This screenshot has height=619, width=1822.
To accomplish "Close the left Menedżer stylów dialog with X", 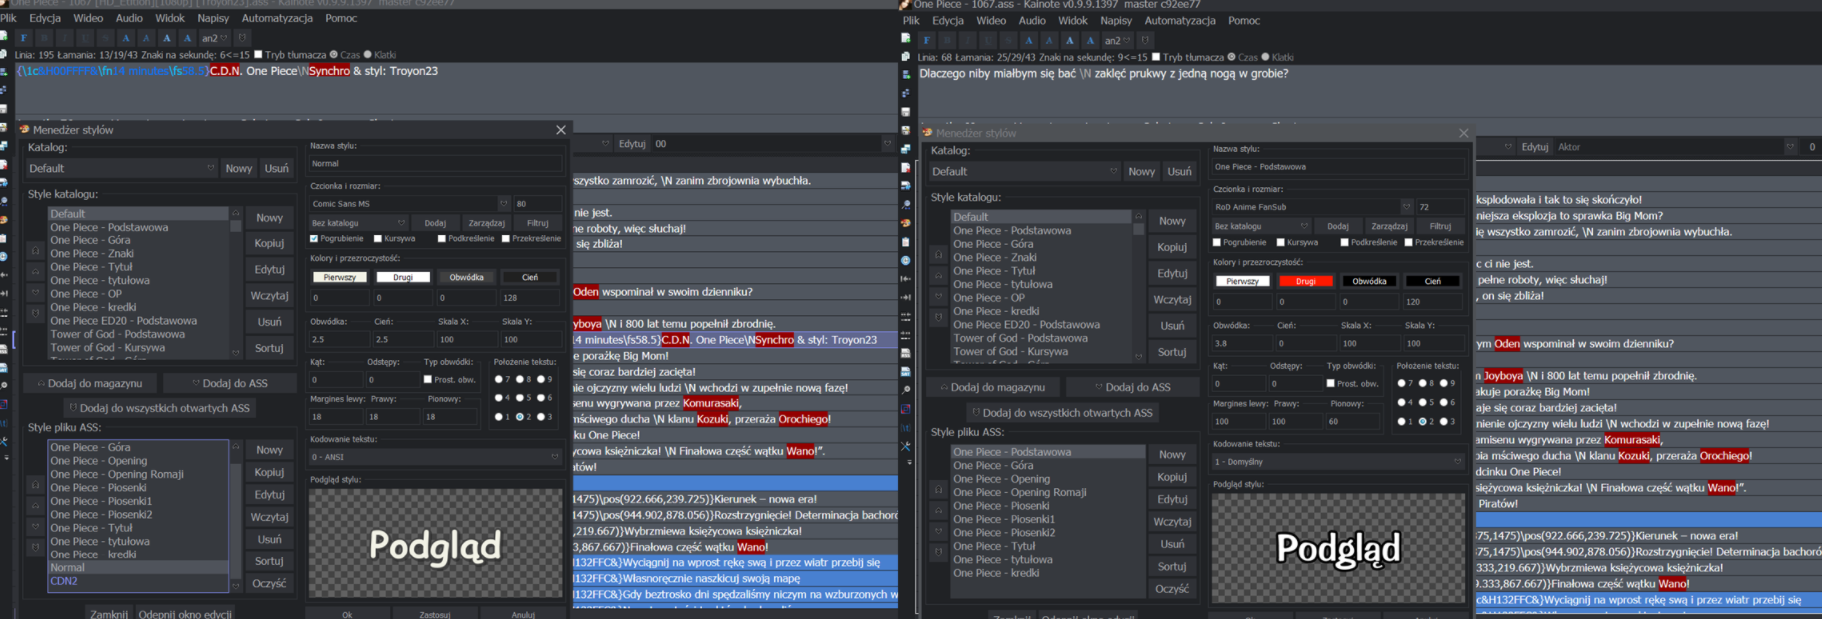I will pos(561,130).
